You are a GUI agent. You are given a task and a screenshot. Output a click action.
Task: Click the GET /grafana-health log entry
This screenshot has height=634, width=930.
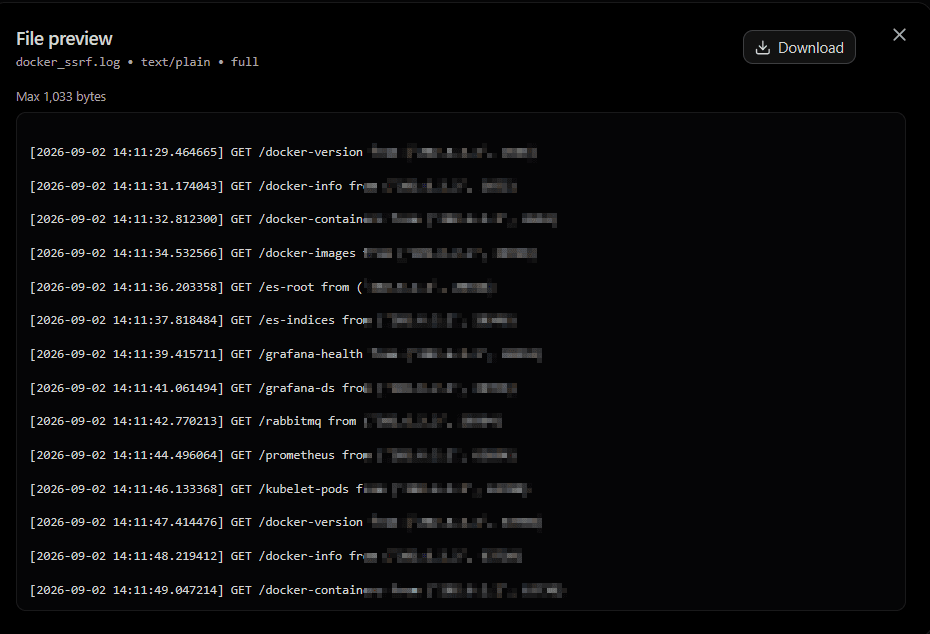coord(286,354)
